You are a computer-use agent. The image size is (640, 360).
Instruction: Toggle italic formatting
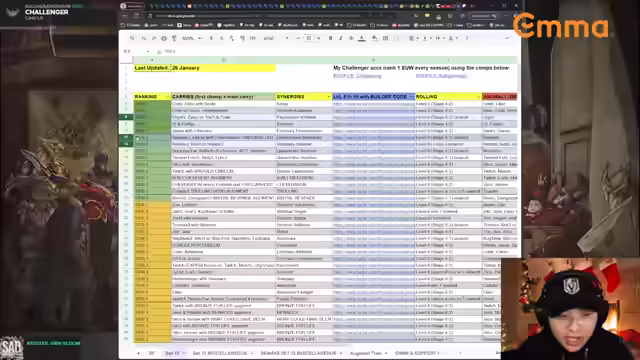[x=340, y=38]
